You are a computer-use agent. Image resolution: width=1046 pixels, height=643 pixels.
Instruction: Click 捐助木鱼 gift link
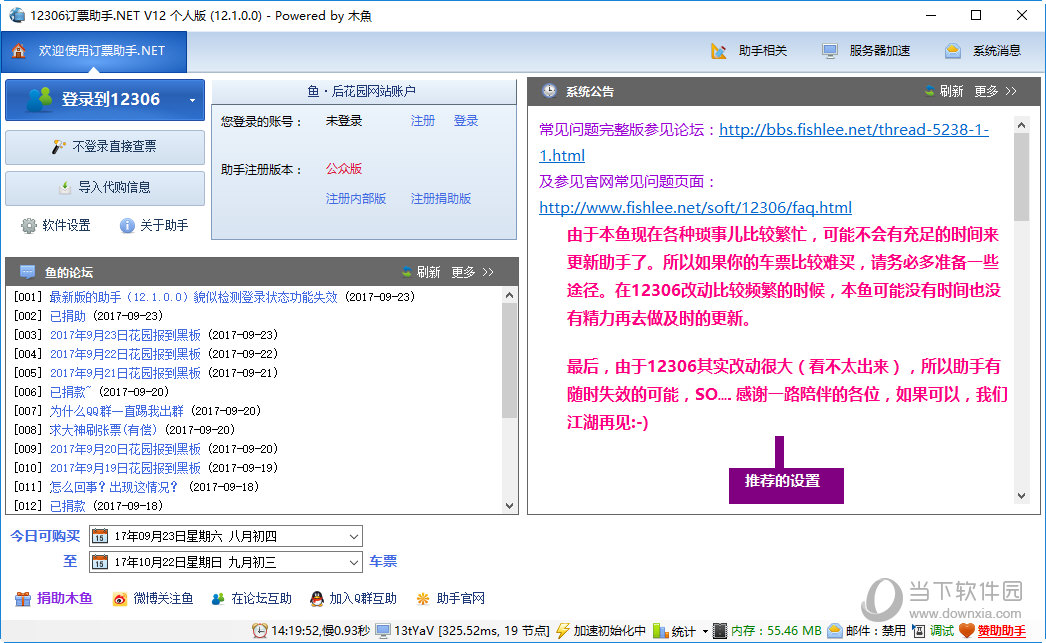coord(53,599)
